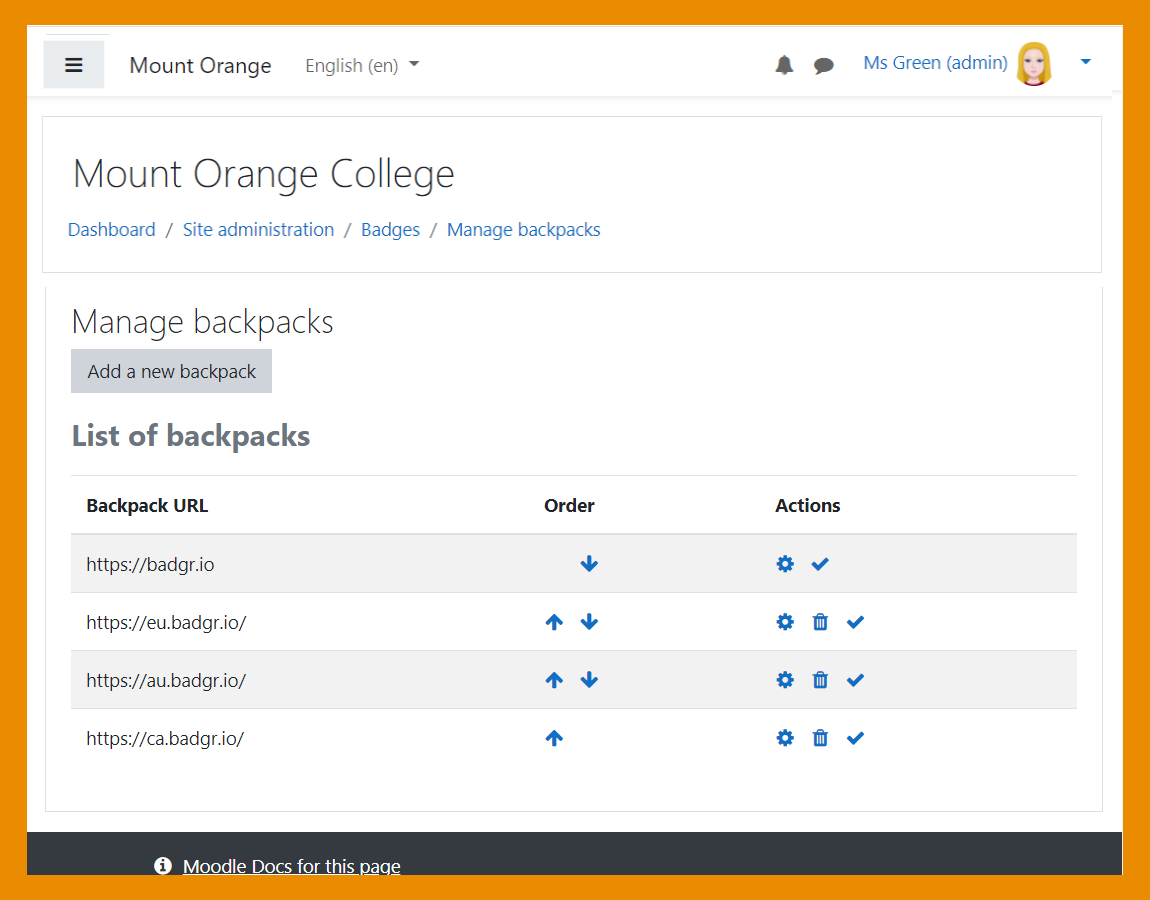Move https://ca.badgr.io/ up in the order
The image size is (1150, 900).
[554, 737]
